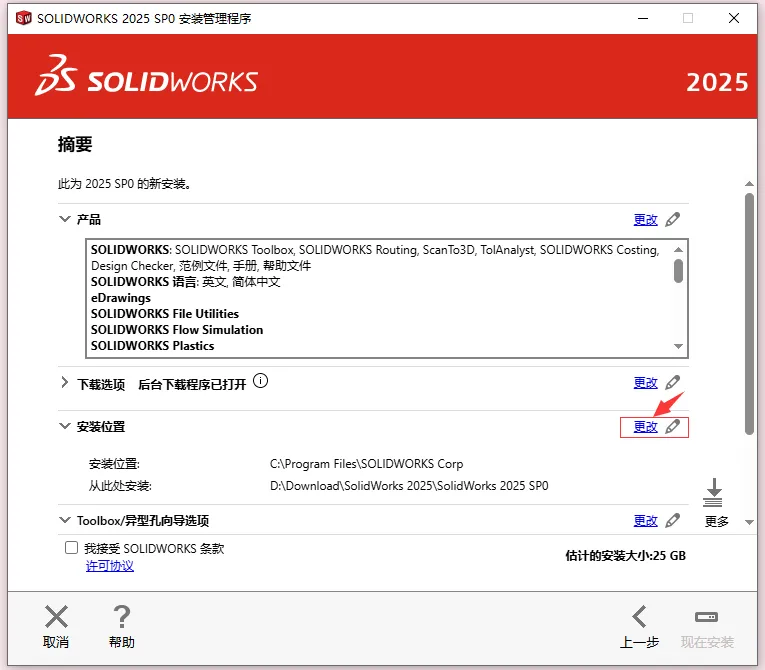Viewport: 765px width, 670px height.
Task: Click 更改 link for 产品
Action: (x=645, y=220)
